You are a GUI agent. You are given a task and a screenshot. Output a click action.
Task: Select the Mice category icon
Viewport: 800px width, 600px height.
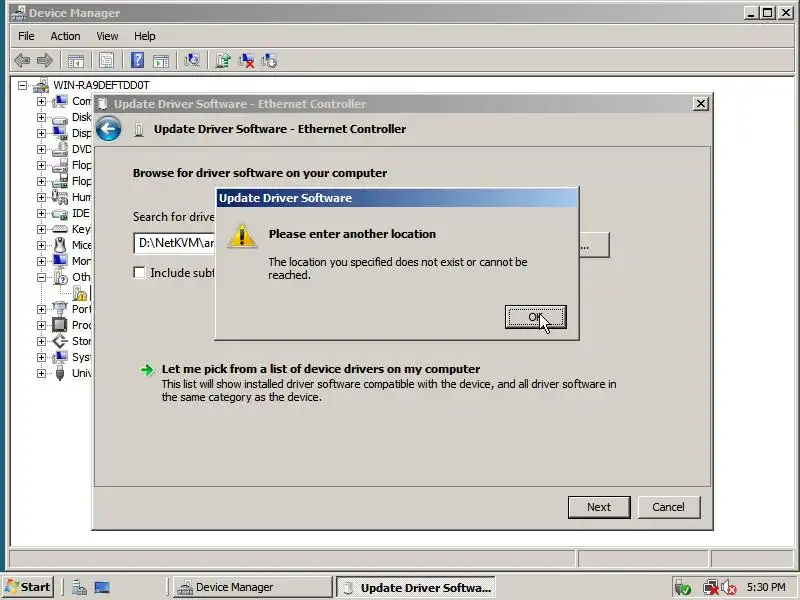tap(60, 245)
